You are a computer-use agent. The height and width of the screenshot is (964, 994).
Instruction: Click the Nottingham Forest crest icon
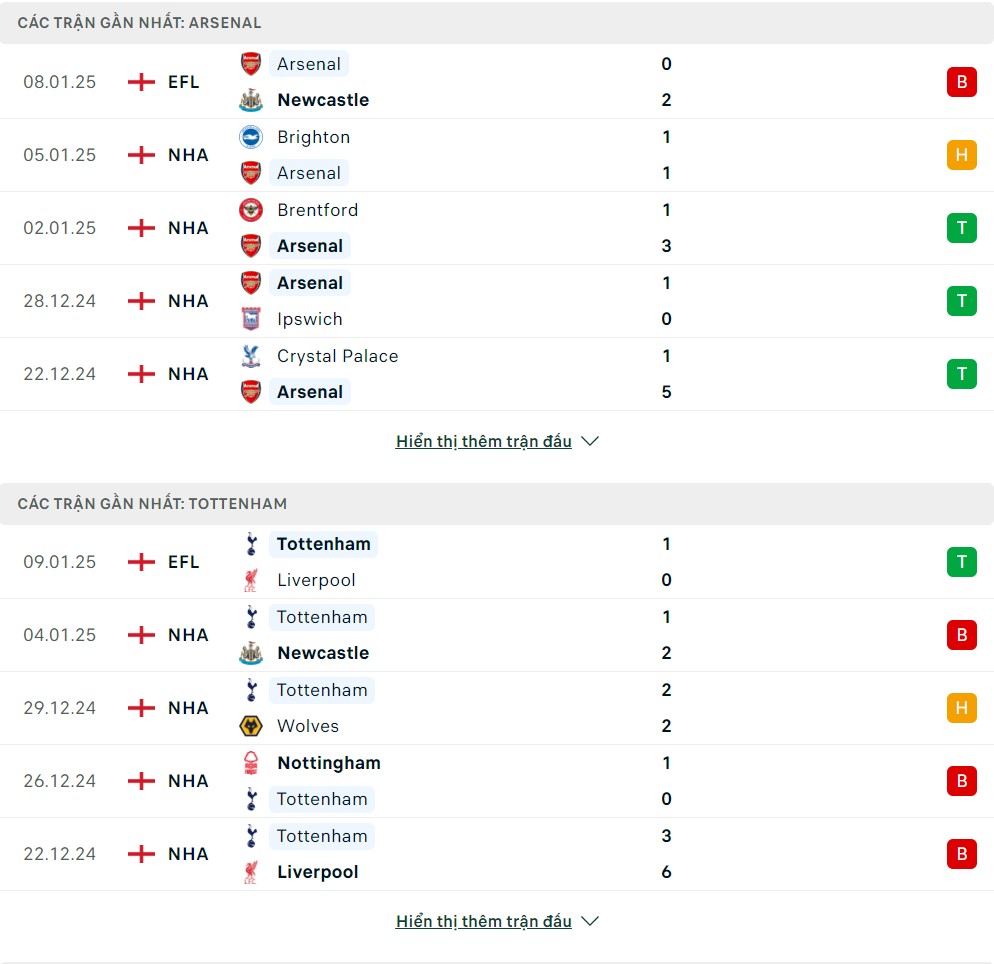[251, 763]
